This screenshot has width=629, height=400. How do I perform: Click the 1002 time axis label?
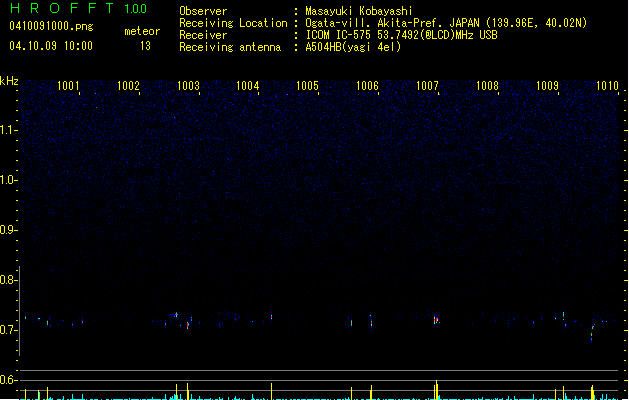[x=128, y=86]
